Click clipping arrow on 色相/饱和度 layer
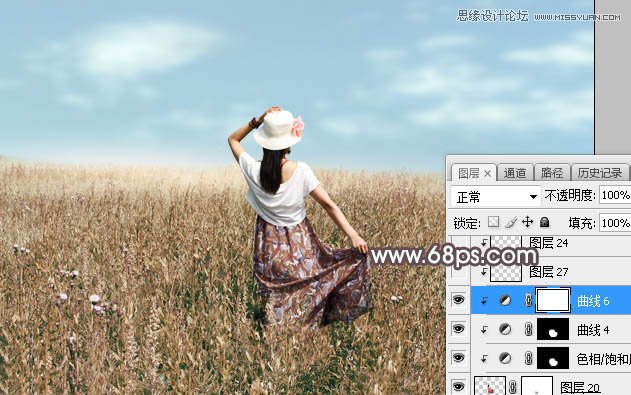The width and height of the screenshot is (631, 395). tap(484, 358)
